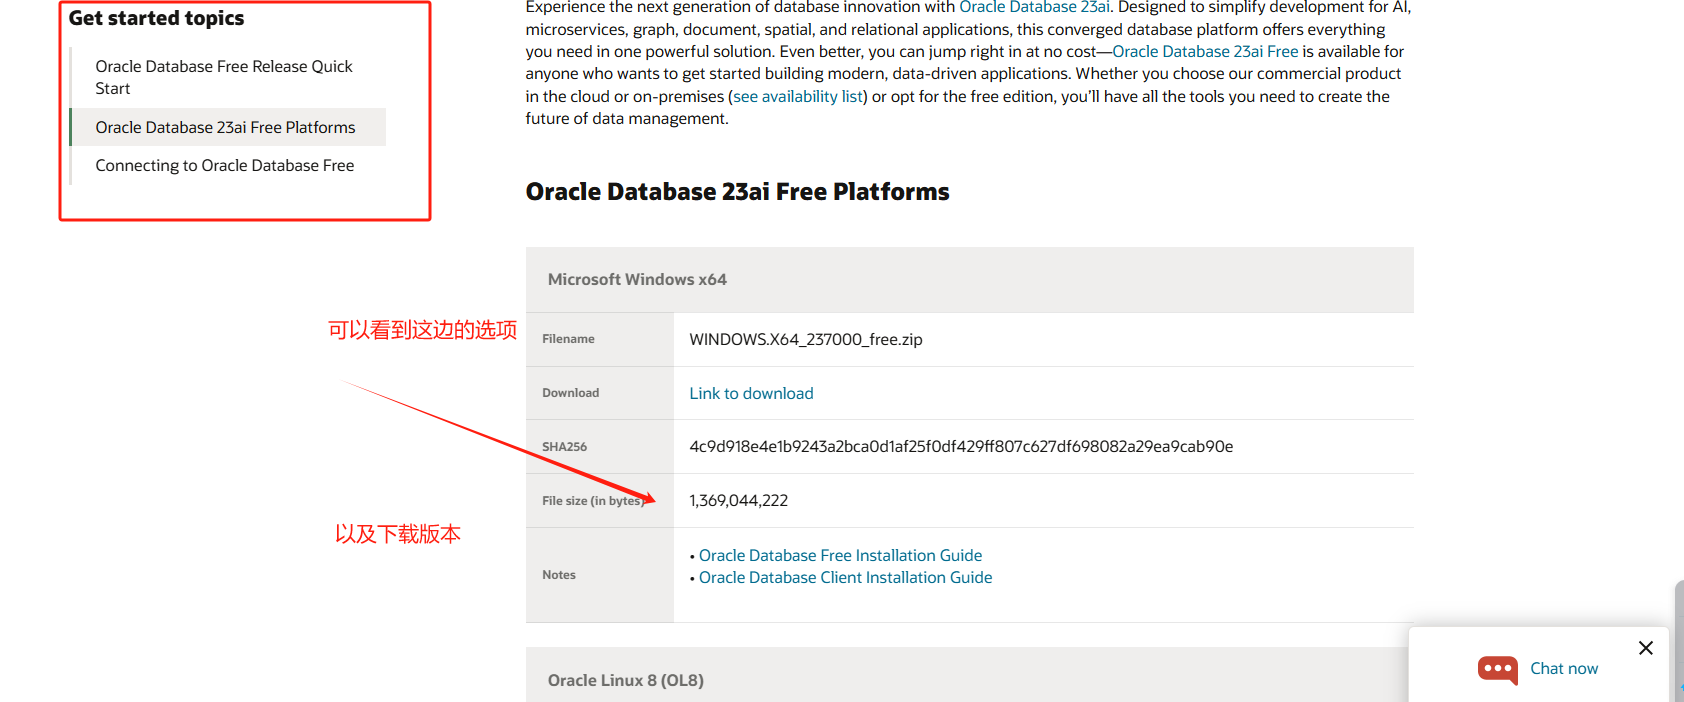This screenshot has height=702, width=1684.
Task: Click the Microsoft Windows x64 table header
Action: (969, 279)
